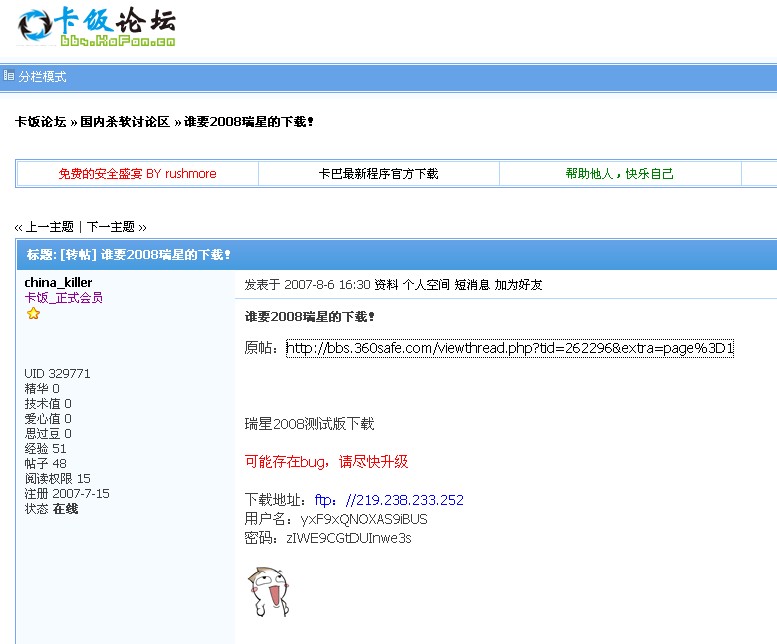
Task: Open 国内杀软讨论区 breadcrumb section
Action: (x=125, y=121)
